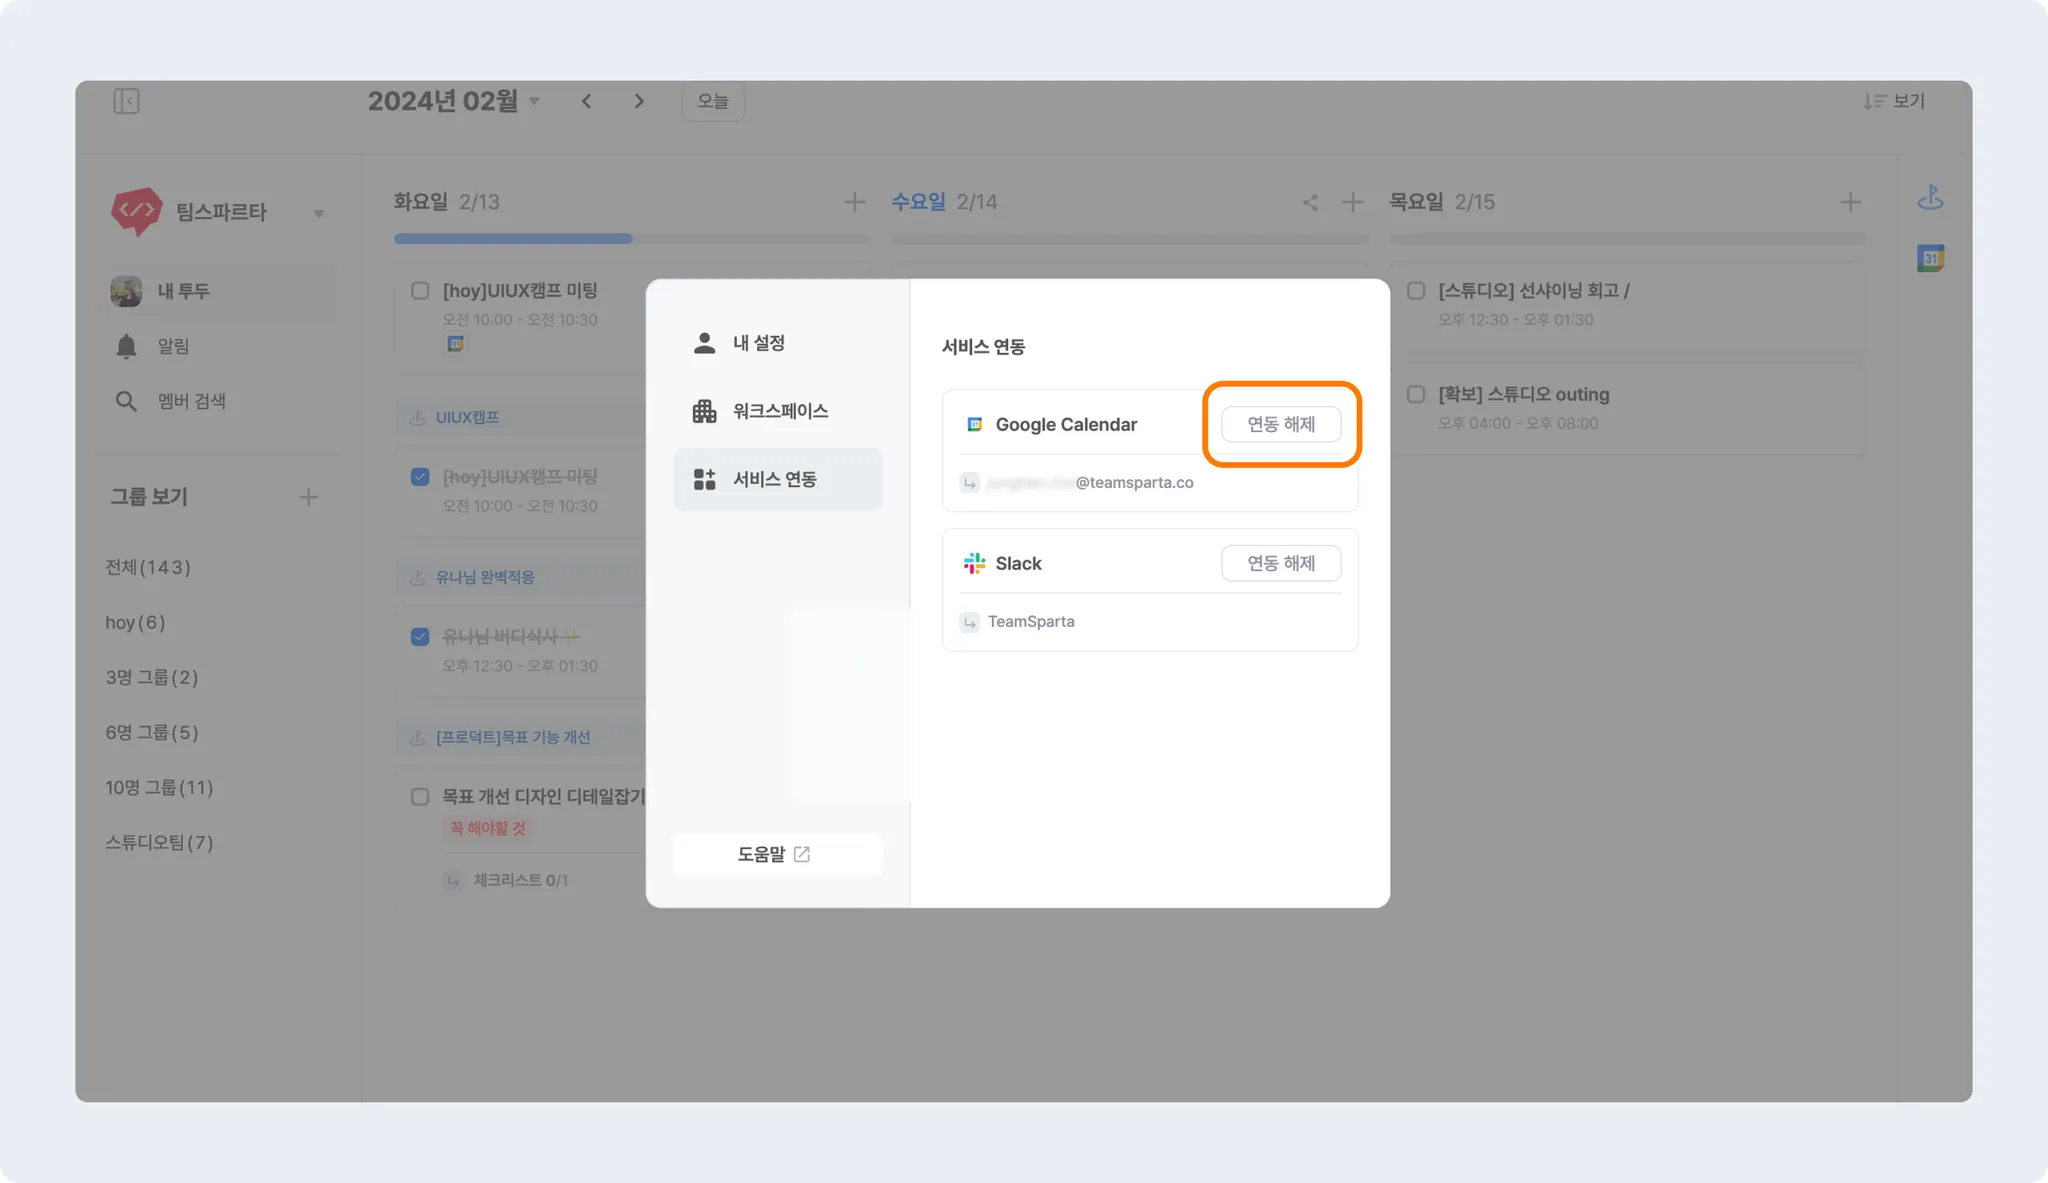This screenshot has height=1183, width=2048.
Task: Open Google Calendar icon in right rail
Action: tap(1930, 258)
